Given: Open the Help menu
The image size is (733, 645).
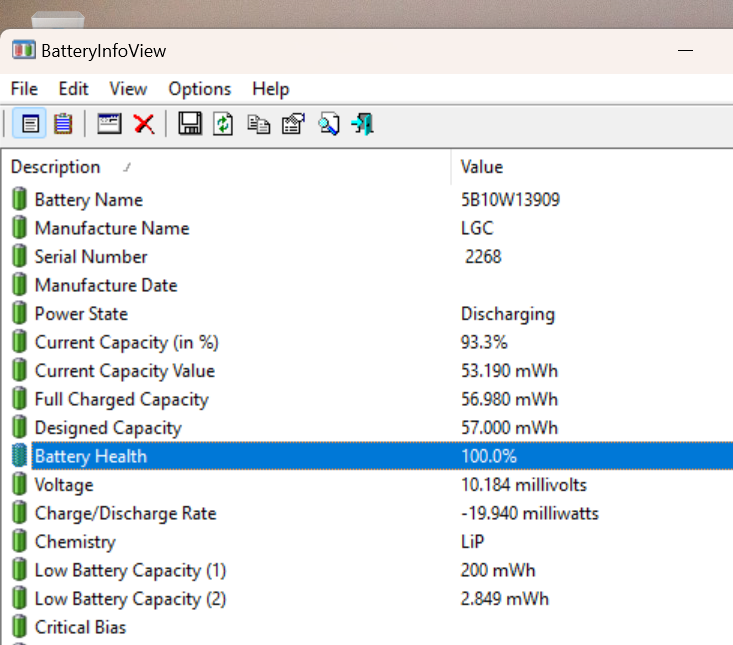Looking at the screenshot, I should pos(271,89).
